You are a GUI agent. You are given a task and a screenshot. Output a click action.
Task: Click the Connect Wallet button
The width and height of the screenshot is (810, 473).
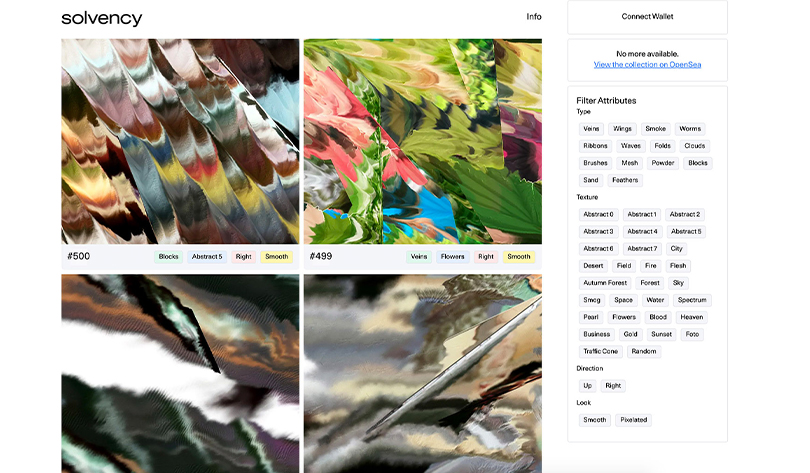(647, 17)
